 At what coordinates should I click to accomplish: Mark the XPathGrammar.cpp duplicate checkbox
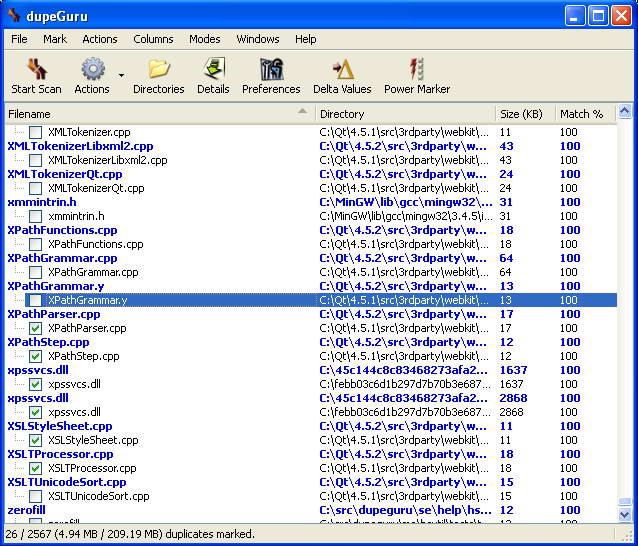click(35, 272)
